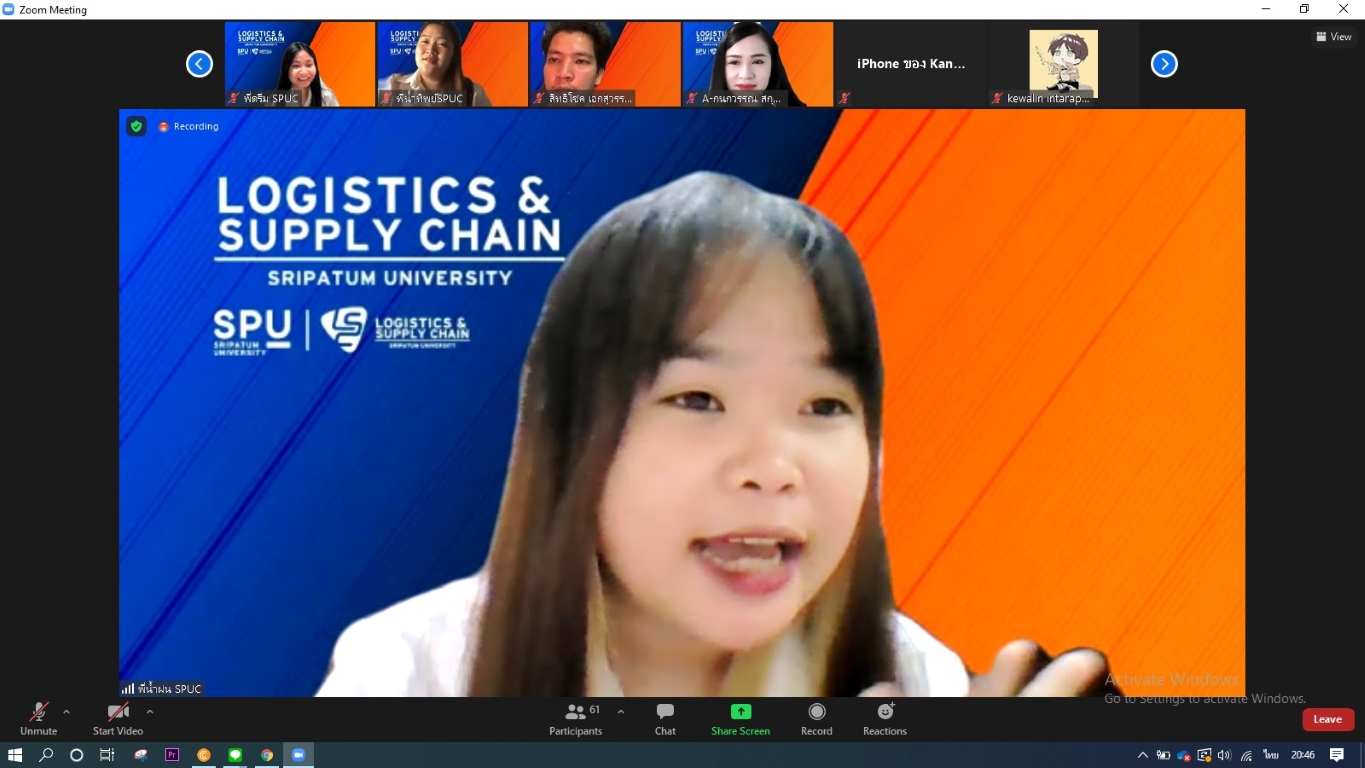Open the Participants panel
The image size is (1365, 768).
[x=576, y=718]
